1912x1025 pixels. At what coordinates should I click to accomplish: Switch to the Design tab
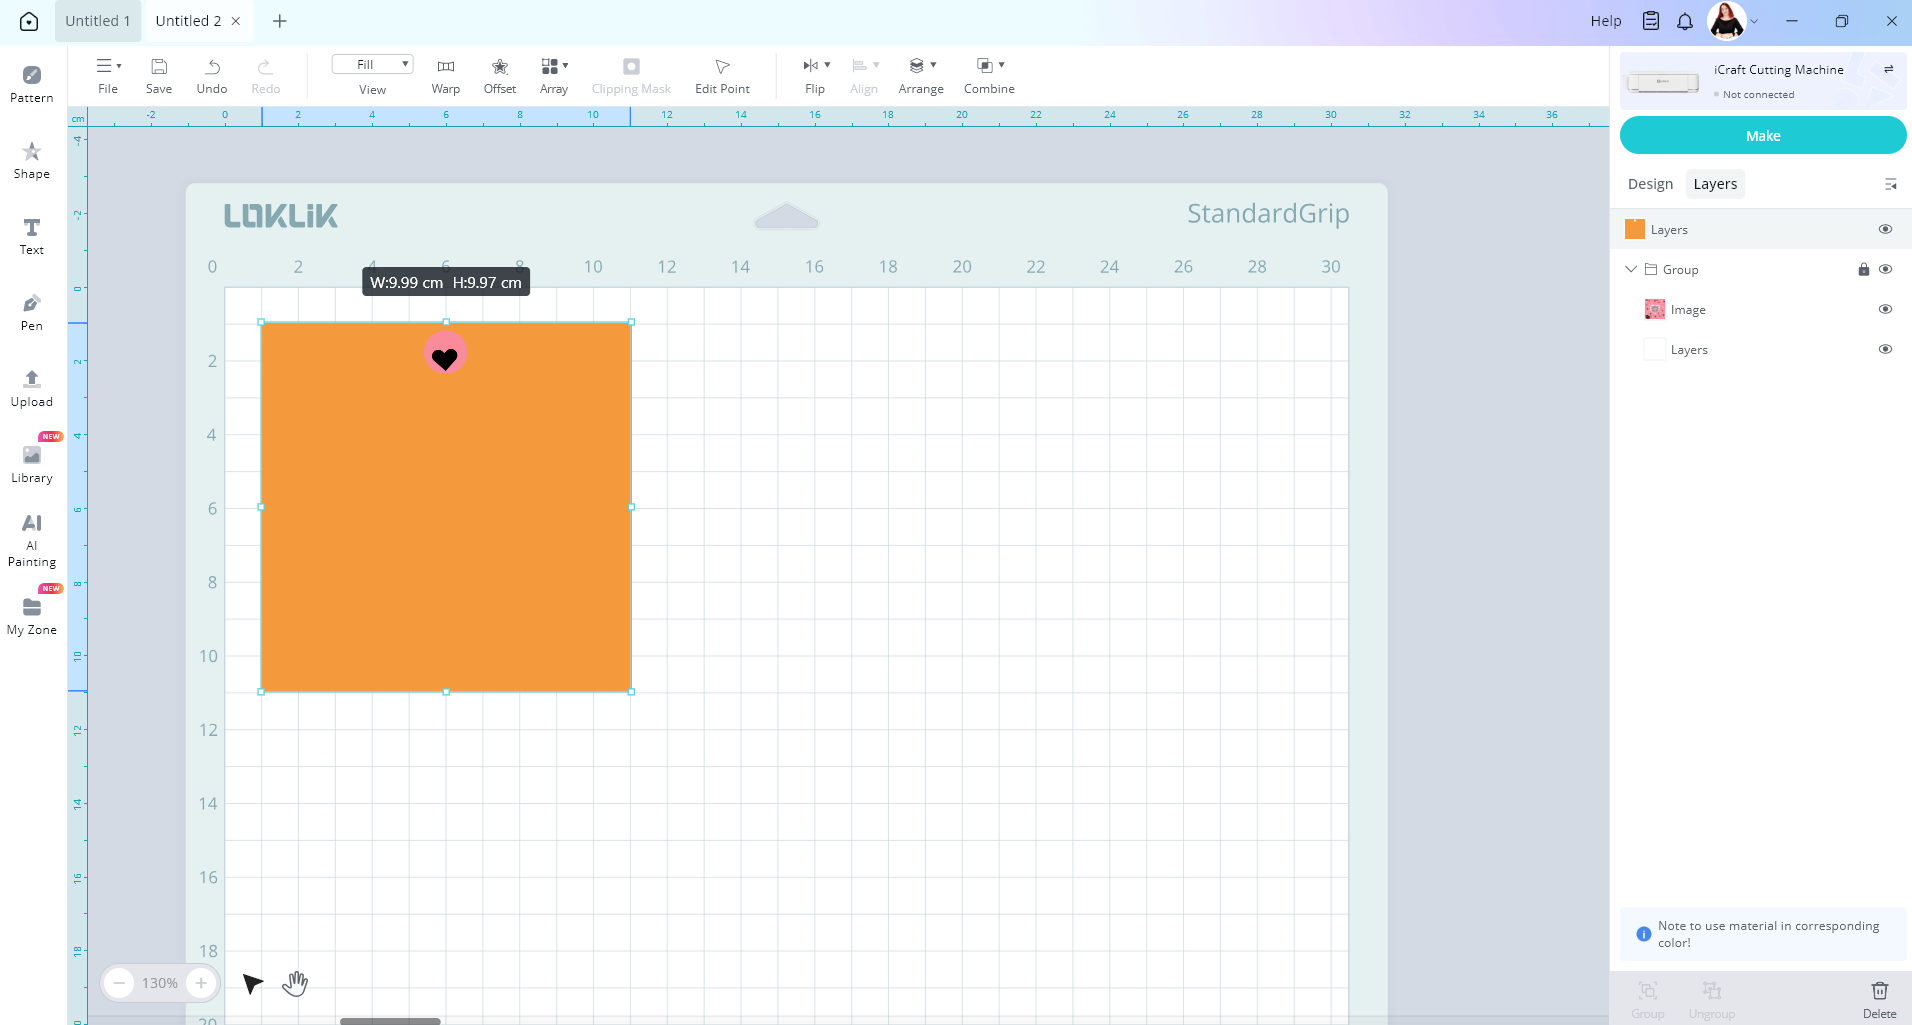[1650, 184]
